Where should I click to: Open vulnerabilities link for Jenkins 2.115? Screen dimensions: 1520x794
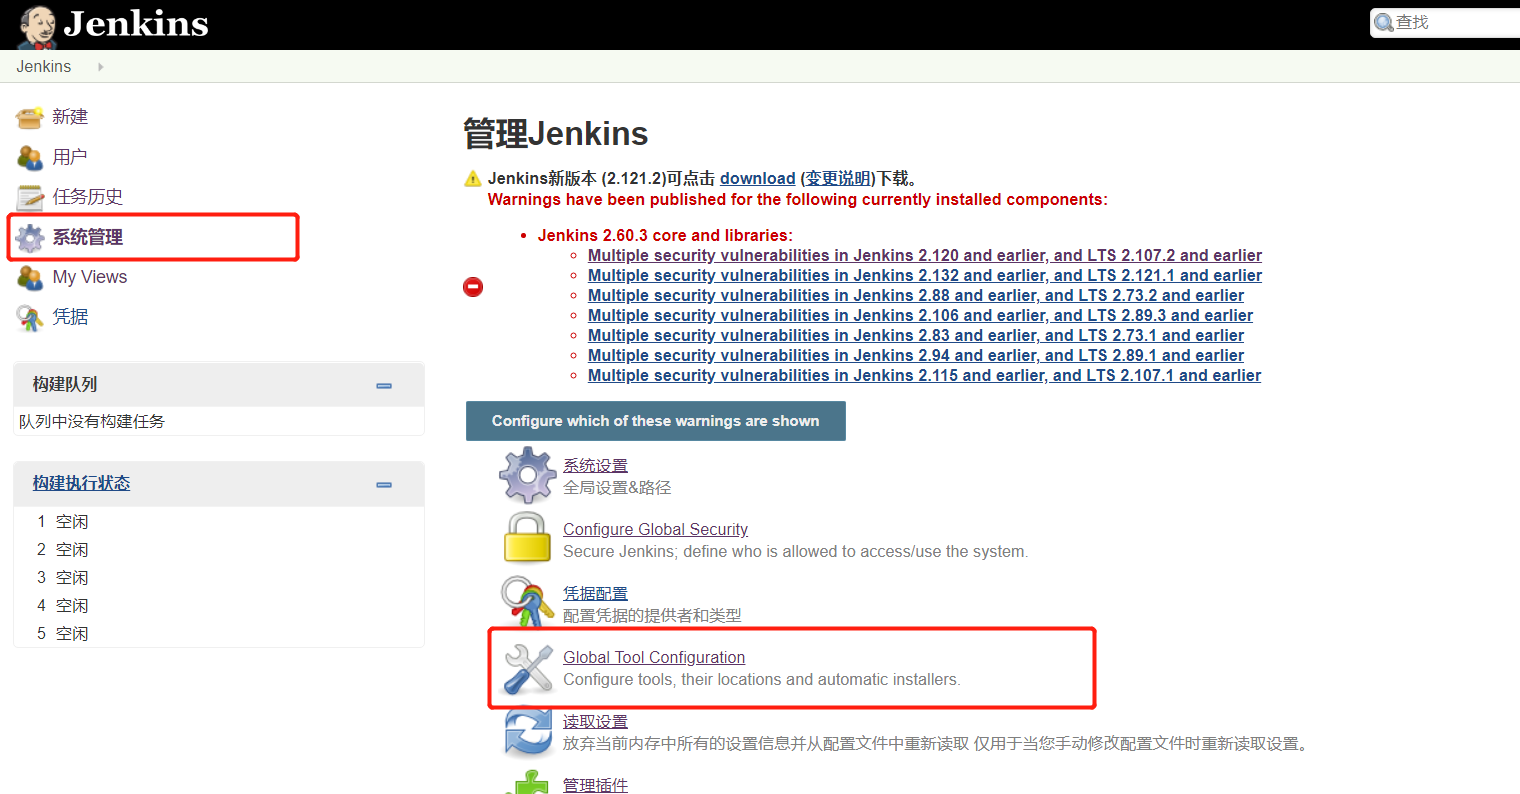tap(924, 376)
